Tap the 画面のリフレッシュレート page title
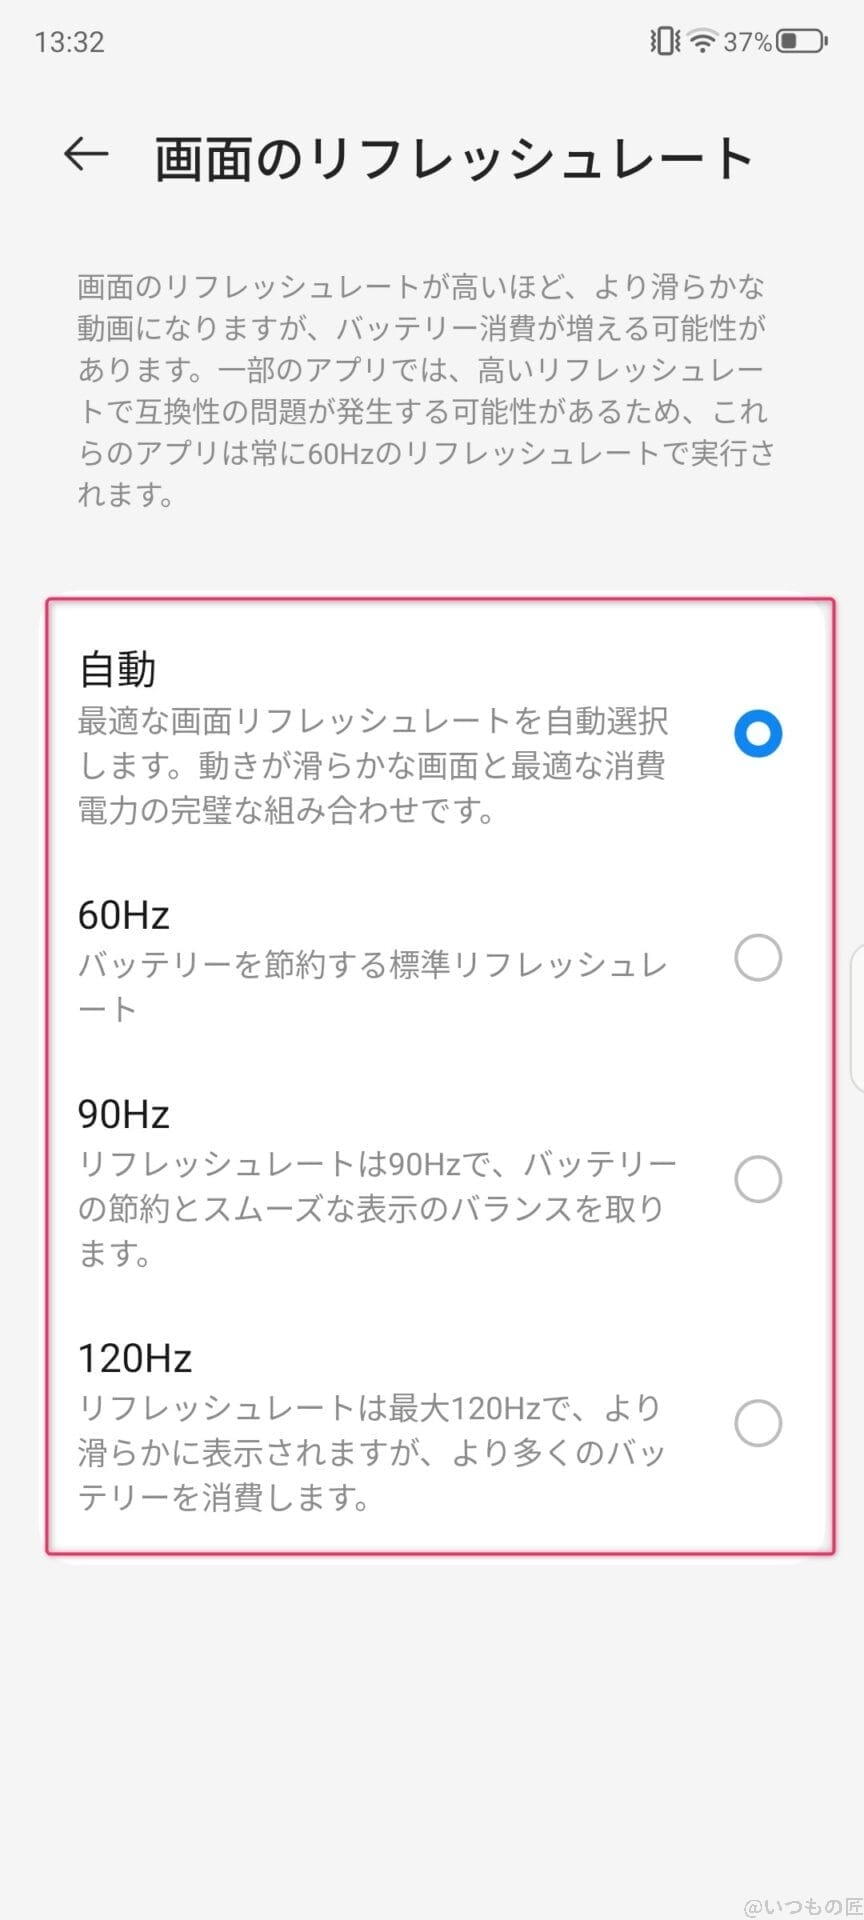Screen dimensions: 864x1920 [x=453, y=158]
